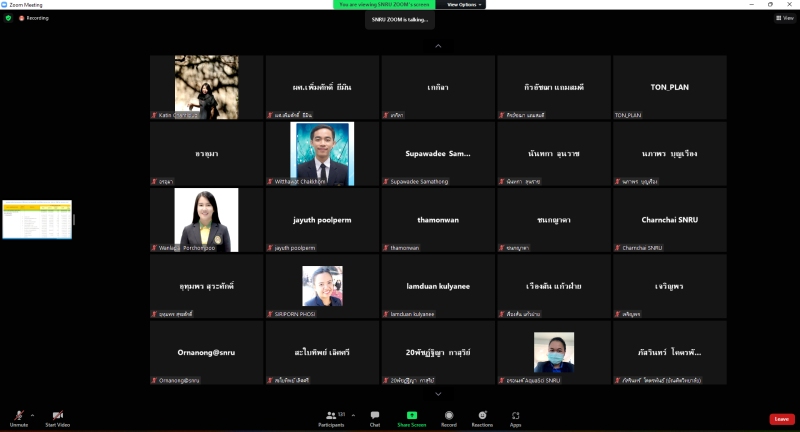Expand the View Options dropdown
800x432 pixels.
(x=465, y=5)
